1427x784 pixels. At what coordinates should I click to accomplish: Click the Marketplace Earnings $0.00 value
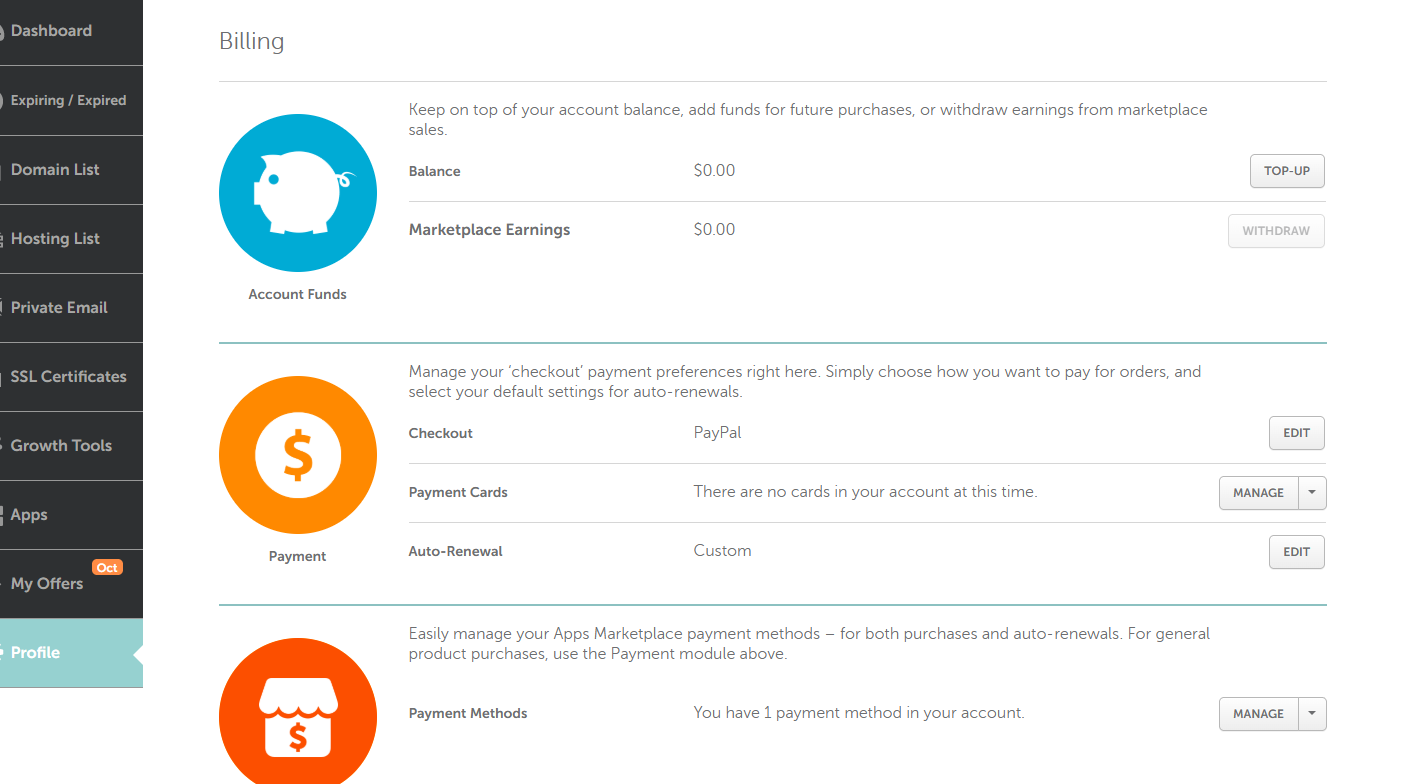pyautogui.click(x=714, y=229)
